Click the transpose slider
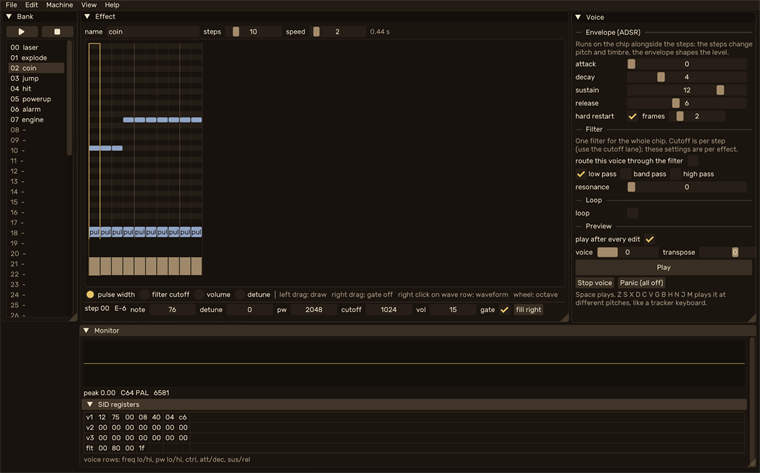 click(726, 252)
